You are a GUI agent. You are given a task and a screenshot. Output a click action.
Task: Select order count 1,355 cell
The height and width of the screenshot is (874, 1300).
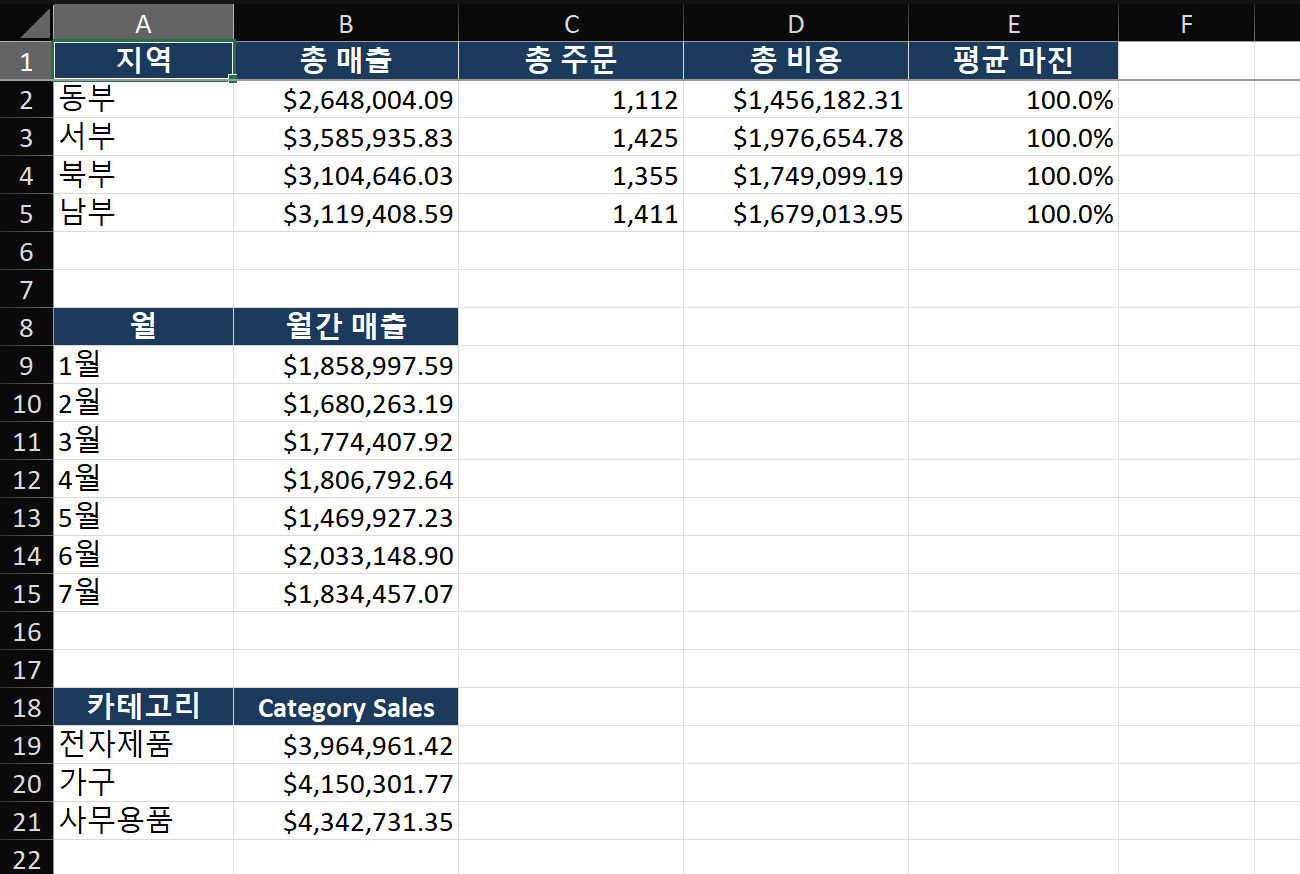coord(571,175)
